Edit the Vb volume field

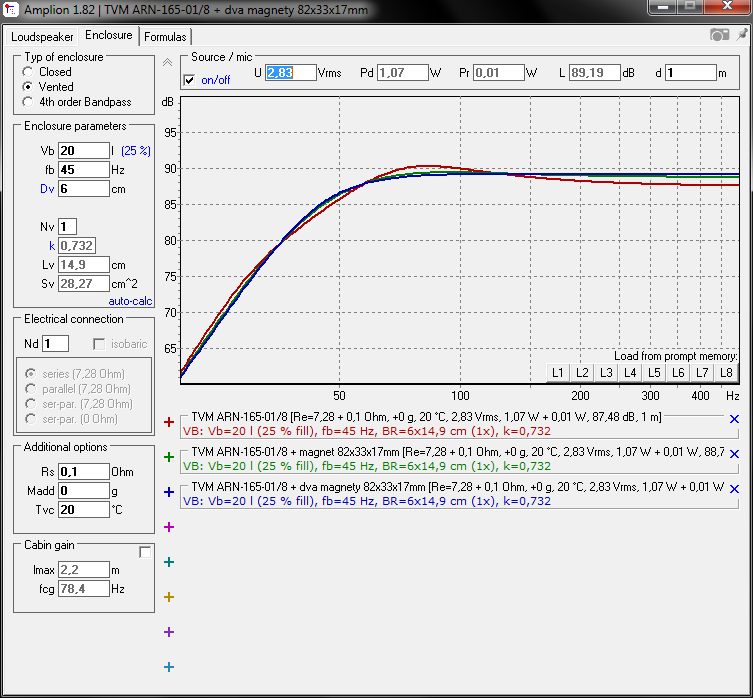tap(84, 150)
